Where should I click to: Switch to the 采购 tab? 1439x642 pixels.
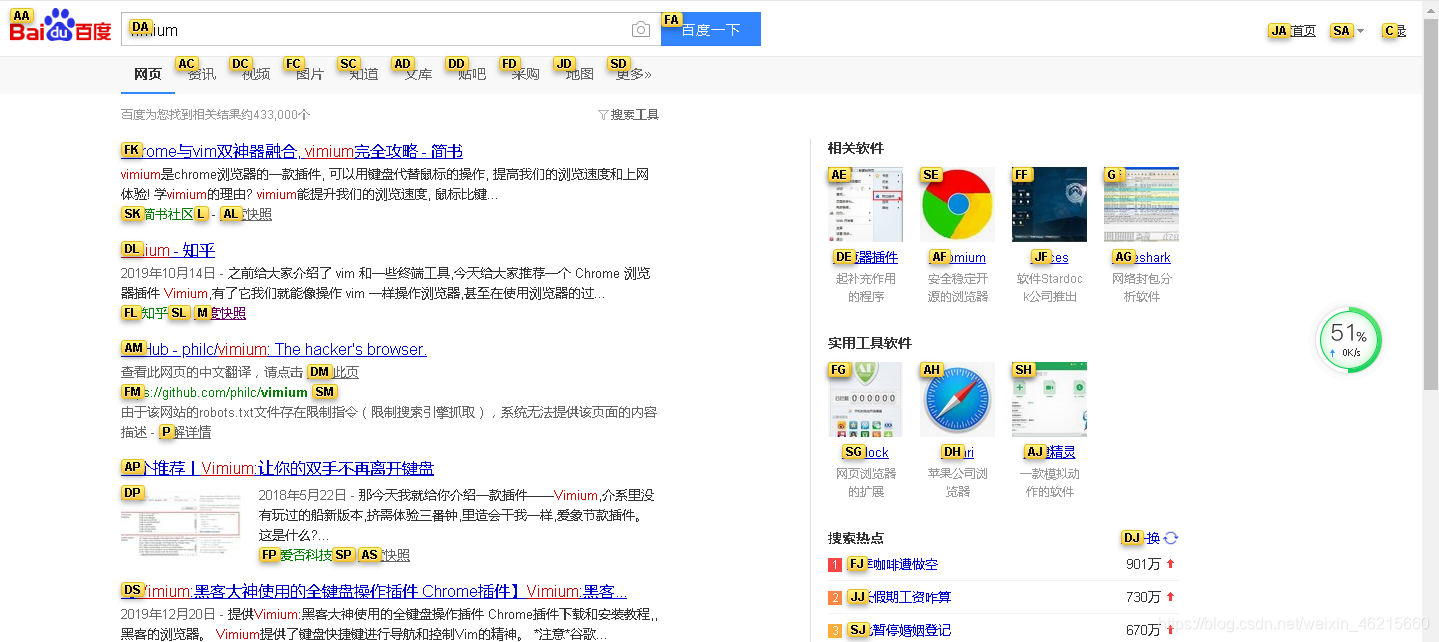click(525, 74)
